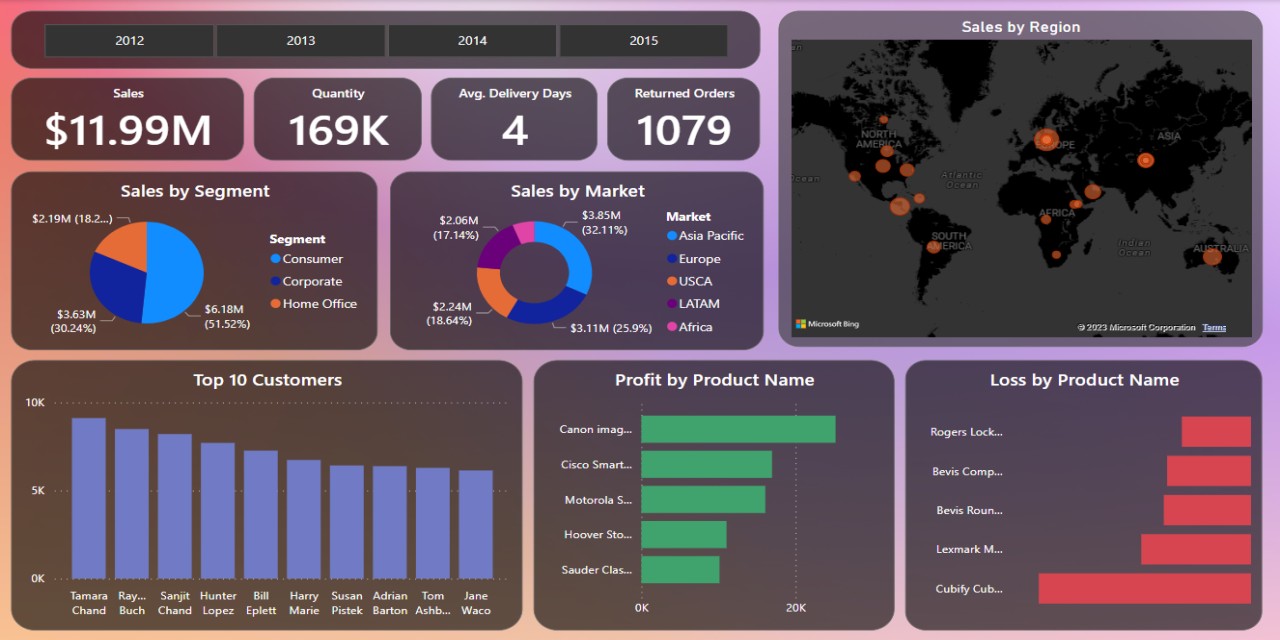The width and height of the screenshot is (1280, 640).
Task: Open the Terms link on the Bing map
Action: pyautogui.click(x=1214, y=327)
